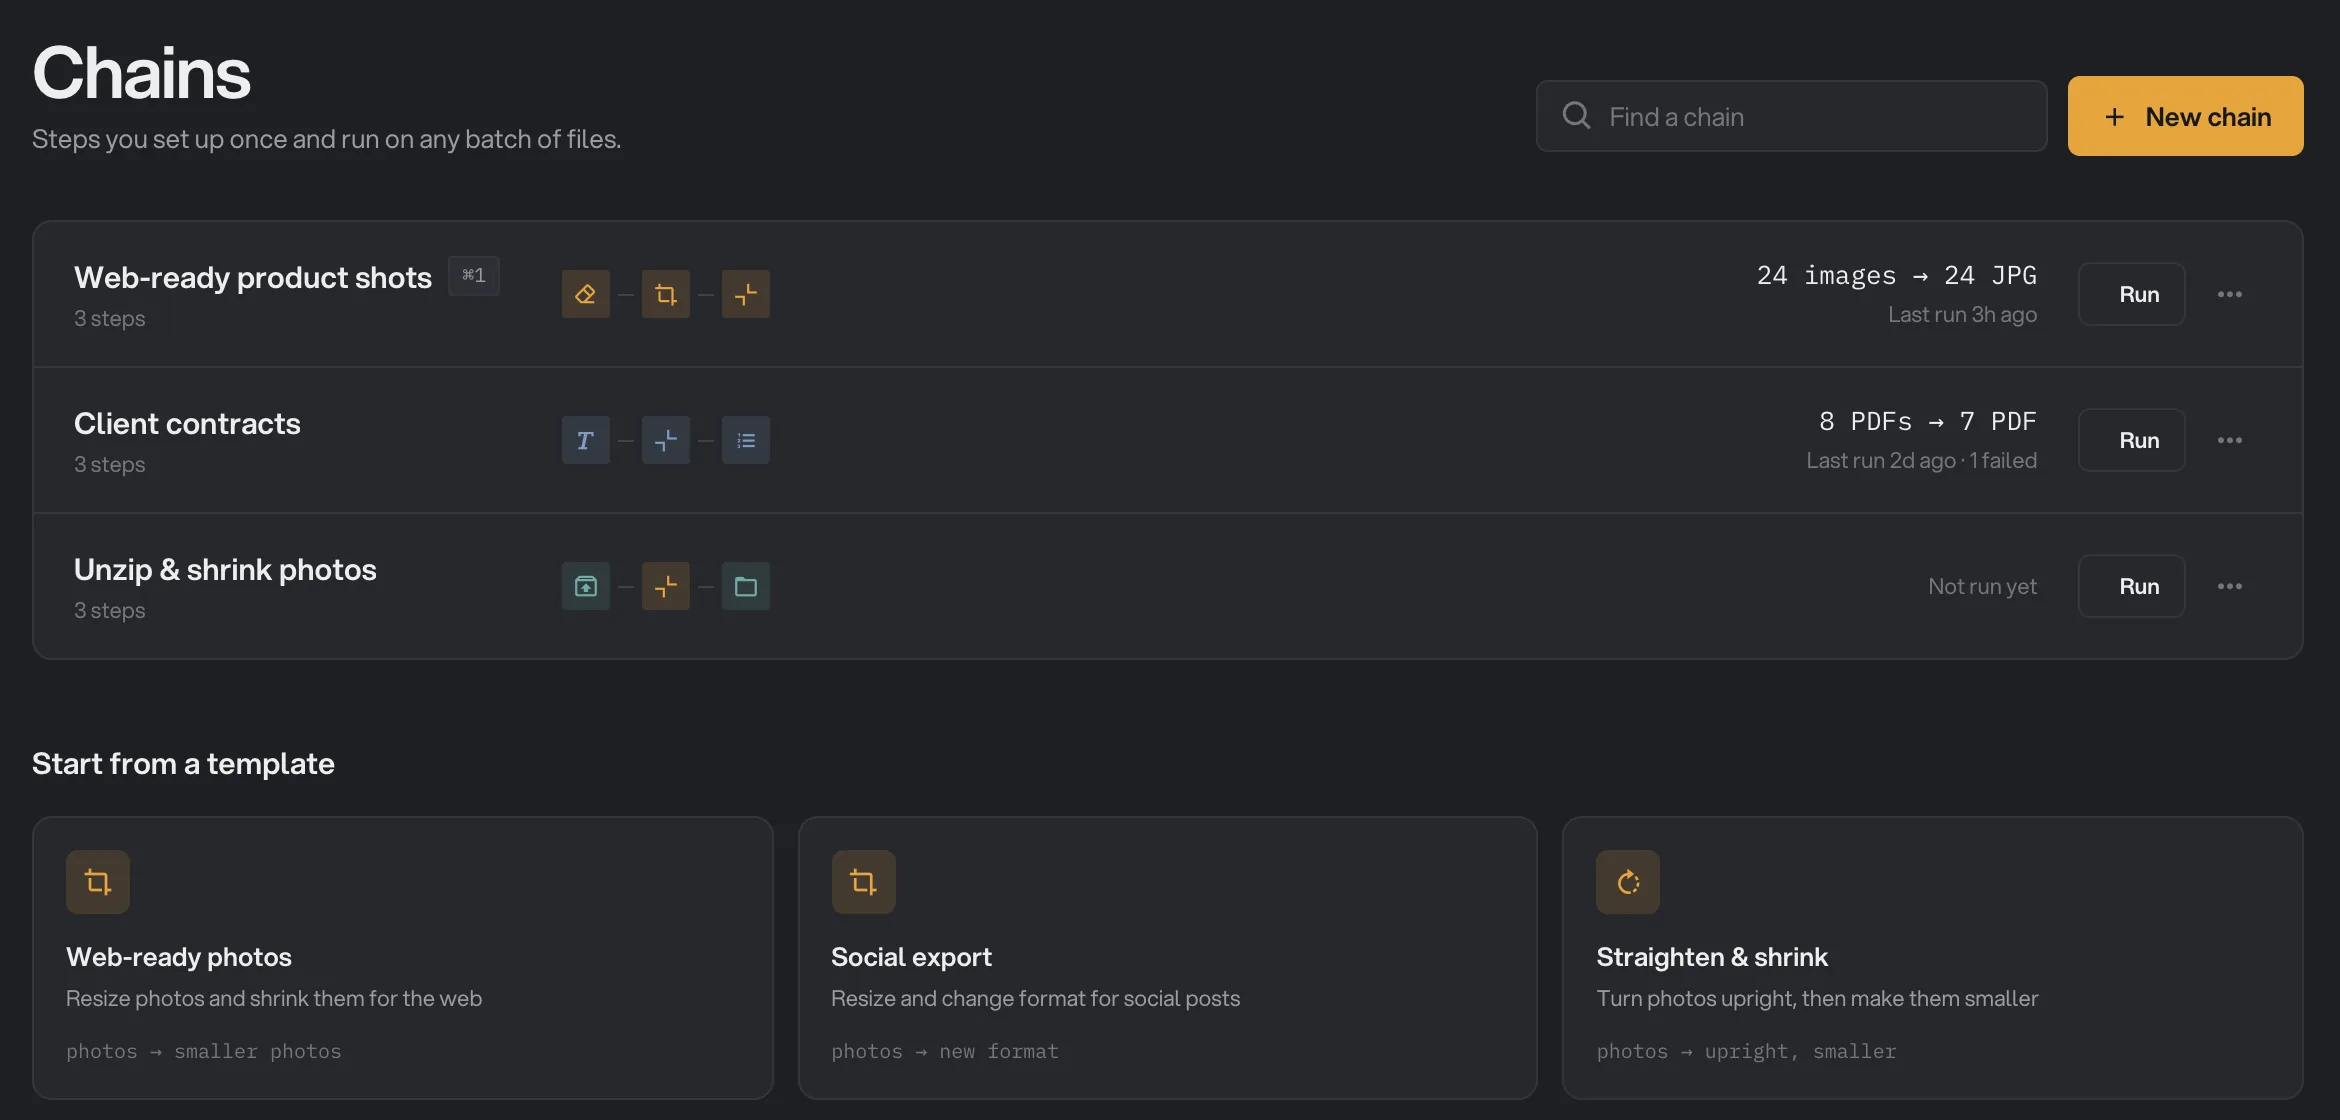Click the eraser step icon in Web-ready product shots
This screenshot has width=2340, height=1120.
pos(585,294)
